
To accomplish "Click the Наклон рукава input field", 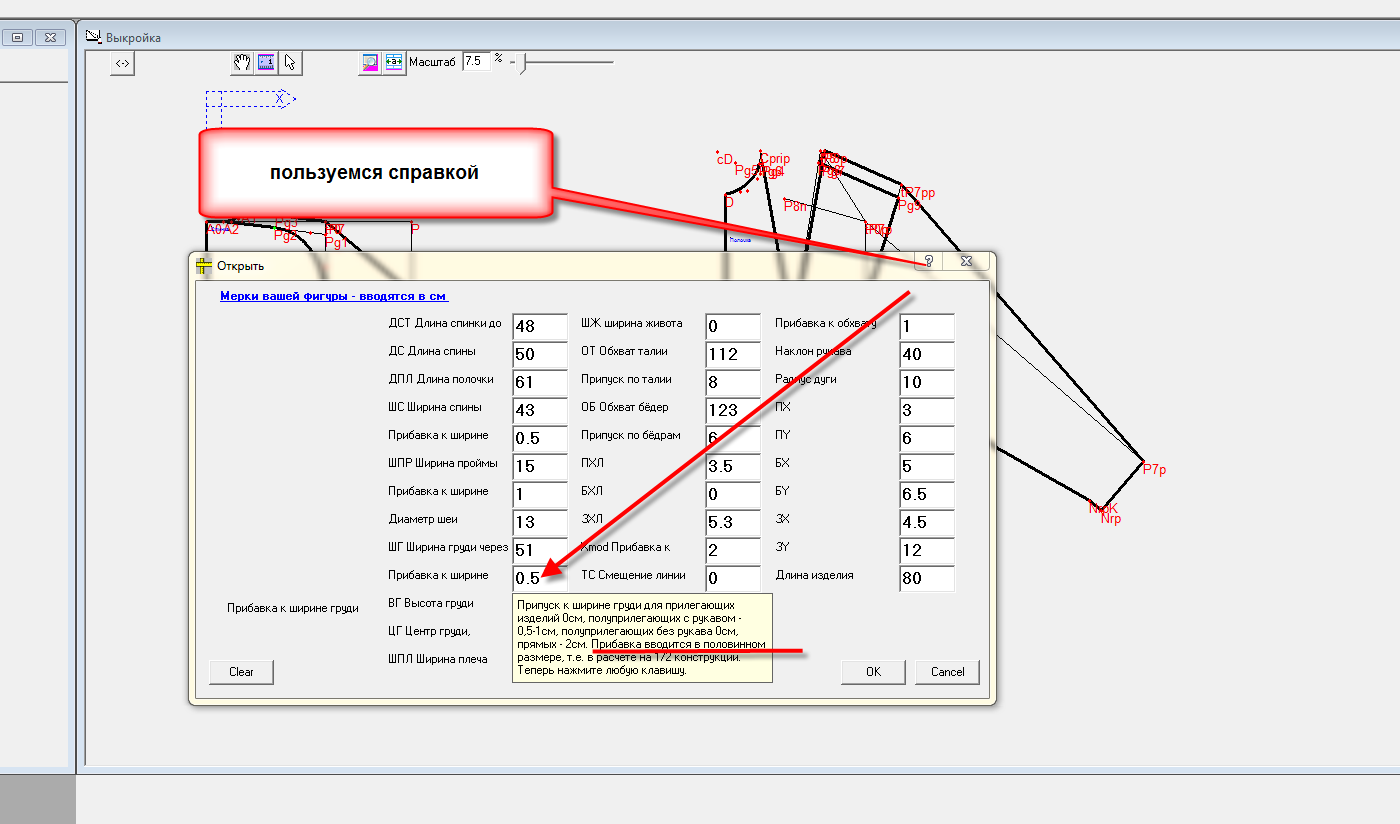I will click(x=926, y=354).
